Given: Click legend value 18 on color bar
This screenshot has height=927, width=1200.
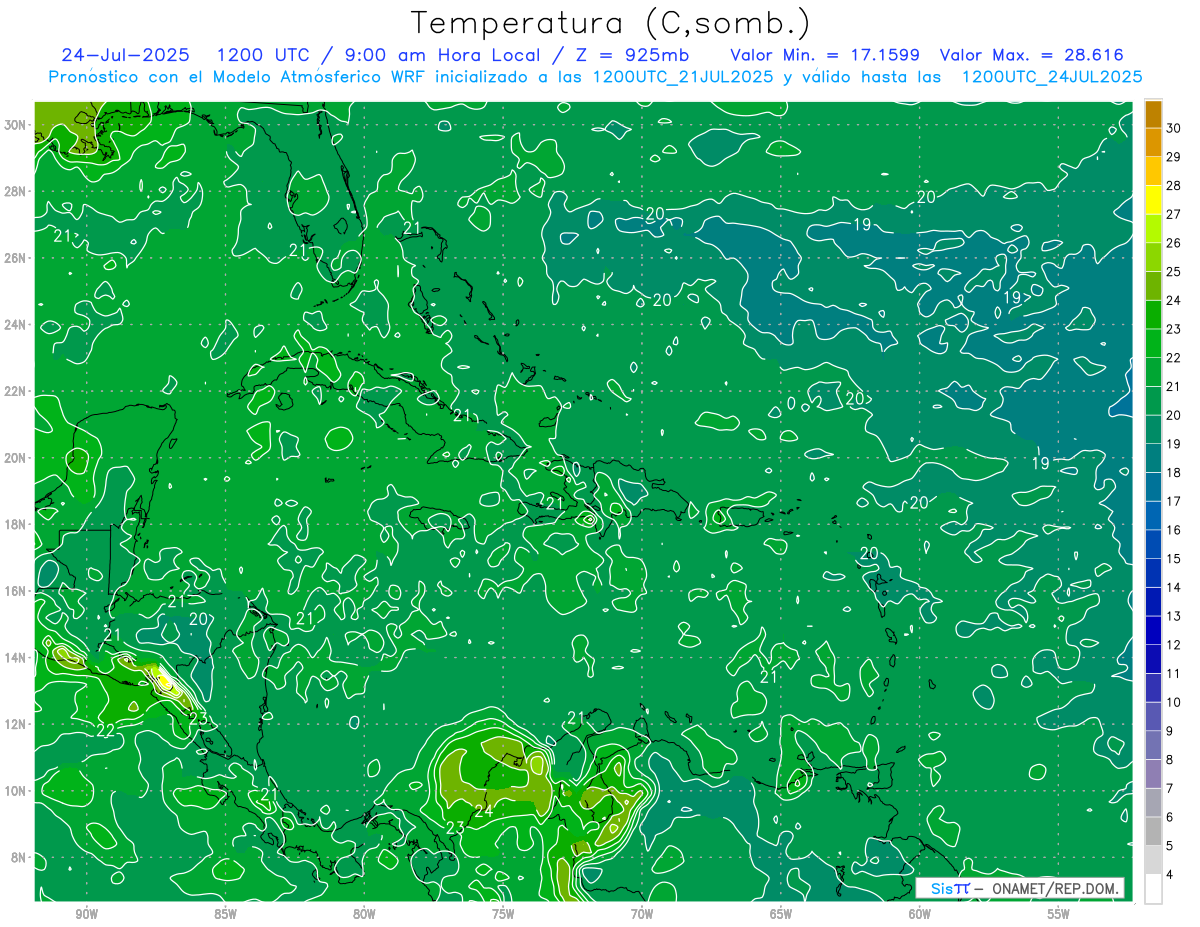Looking at the screenshot, I should click(x=1173, y=473).
